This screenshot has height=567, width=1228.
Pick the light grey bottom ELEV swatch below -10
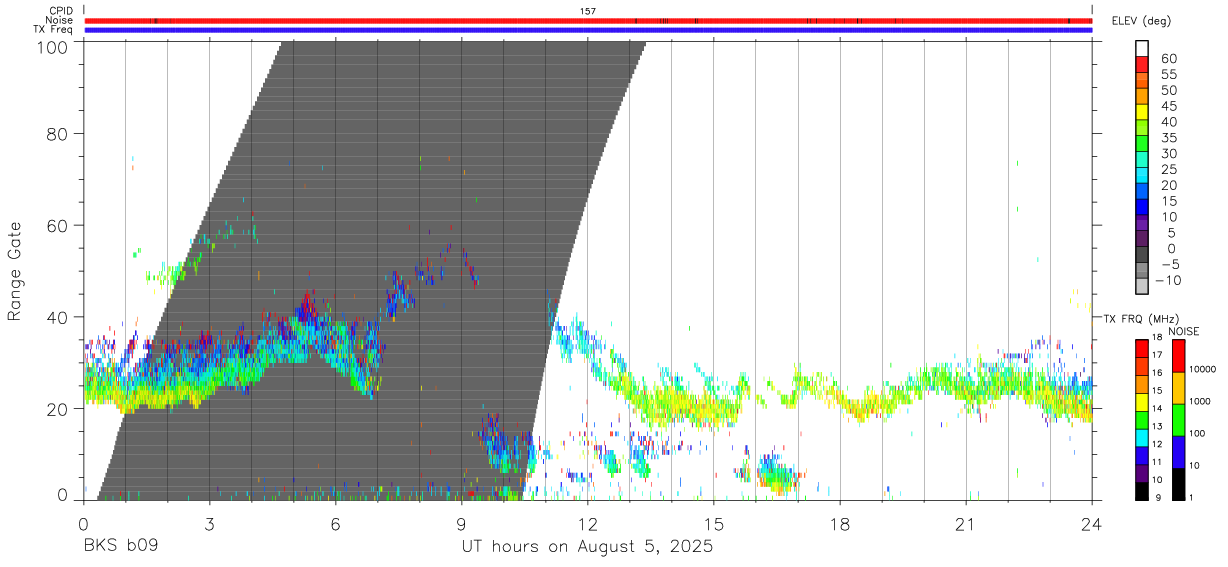click(x=1142, y=286)
